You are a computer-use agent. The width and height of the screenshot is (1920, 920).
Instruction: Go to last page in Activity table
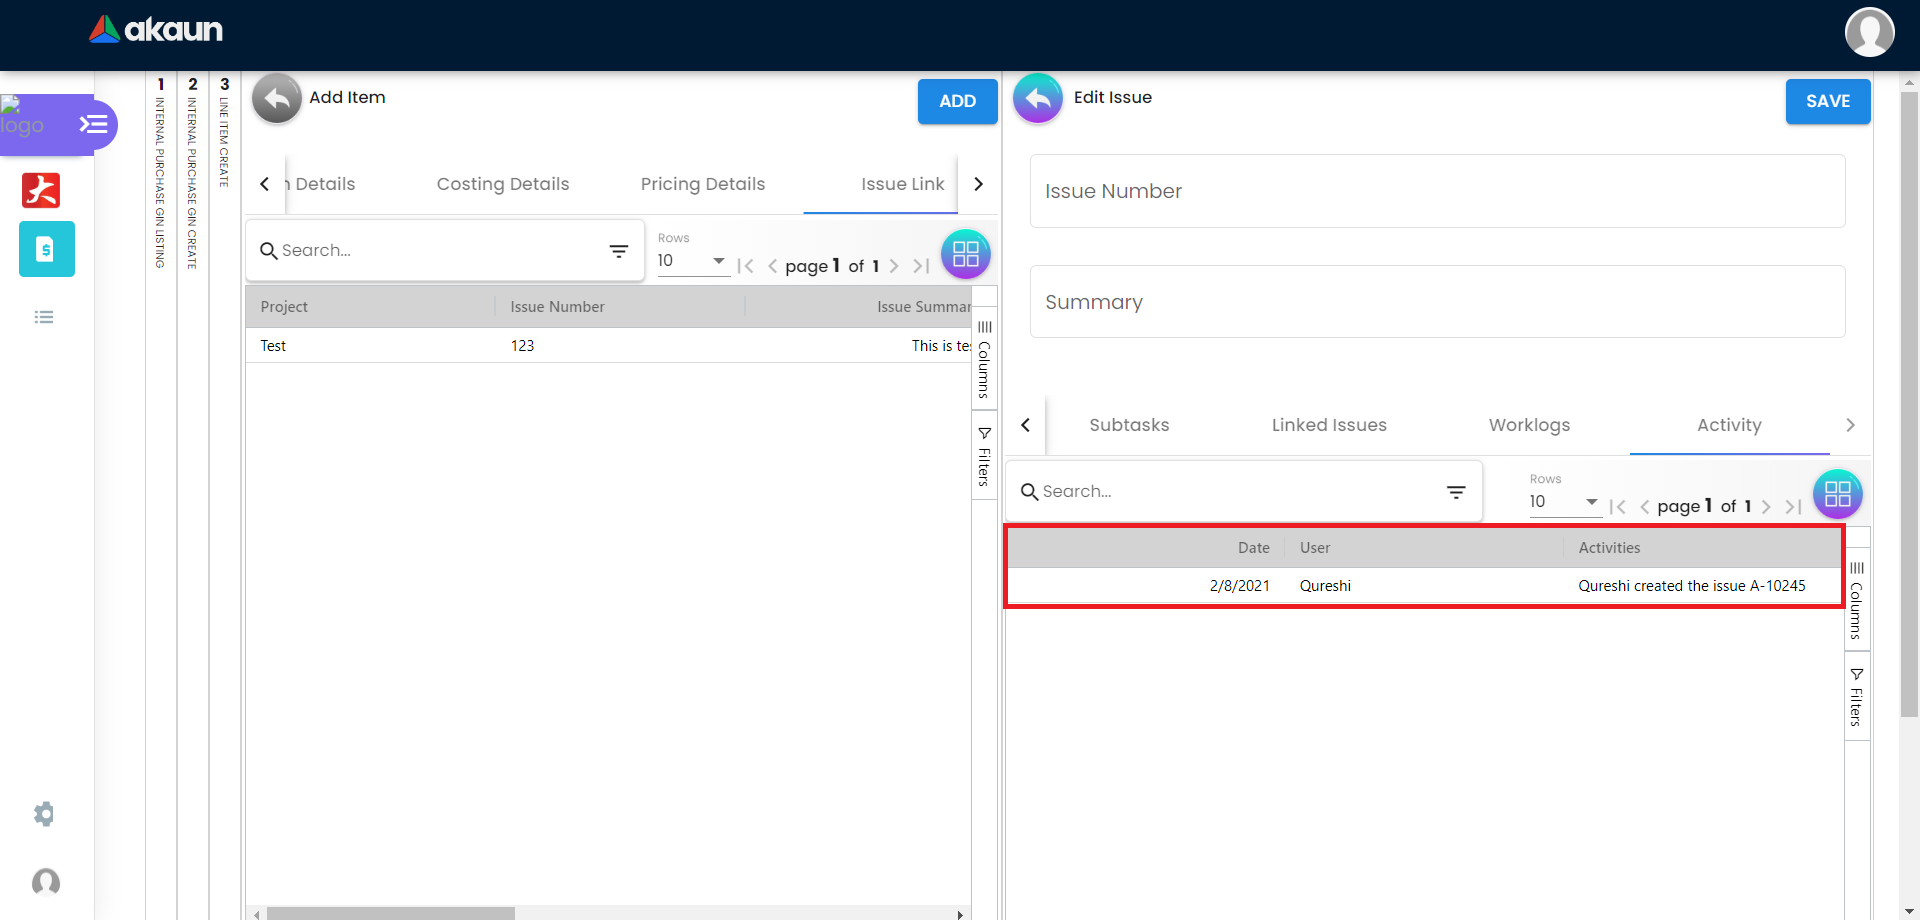tap(1793, 507)
